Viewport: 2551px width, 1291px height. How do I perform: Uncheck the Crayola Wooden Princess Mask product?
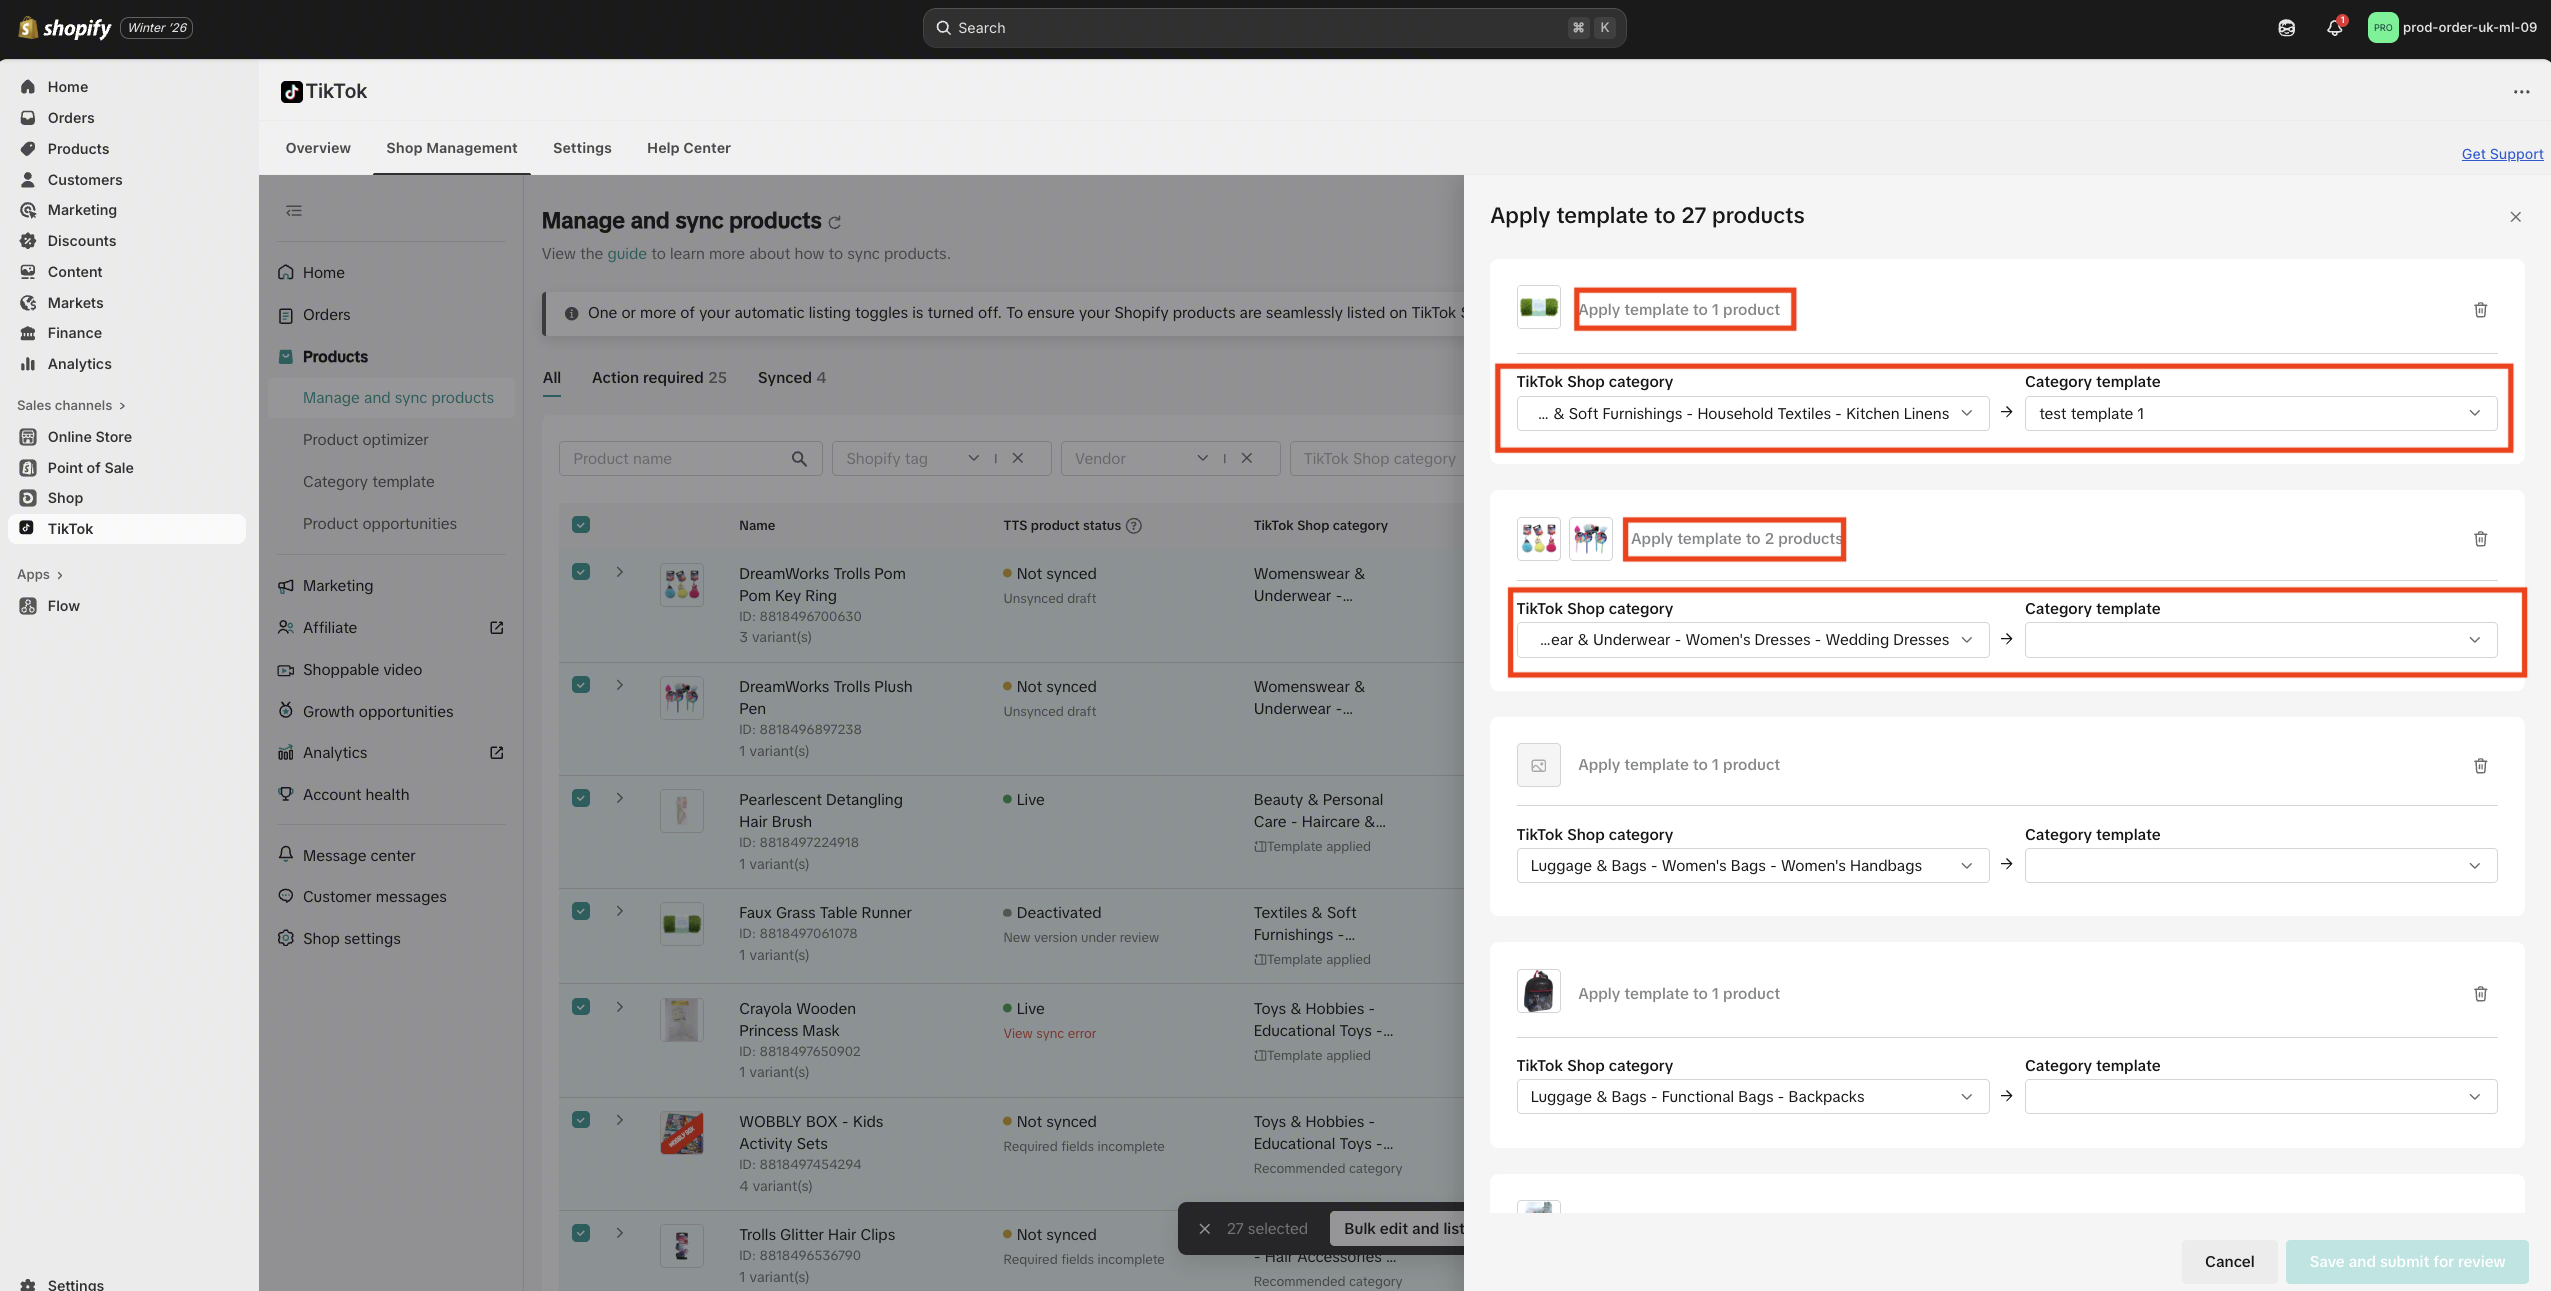[x=581, y=1007]
